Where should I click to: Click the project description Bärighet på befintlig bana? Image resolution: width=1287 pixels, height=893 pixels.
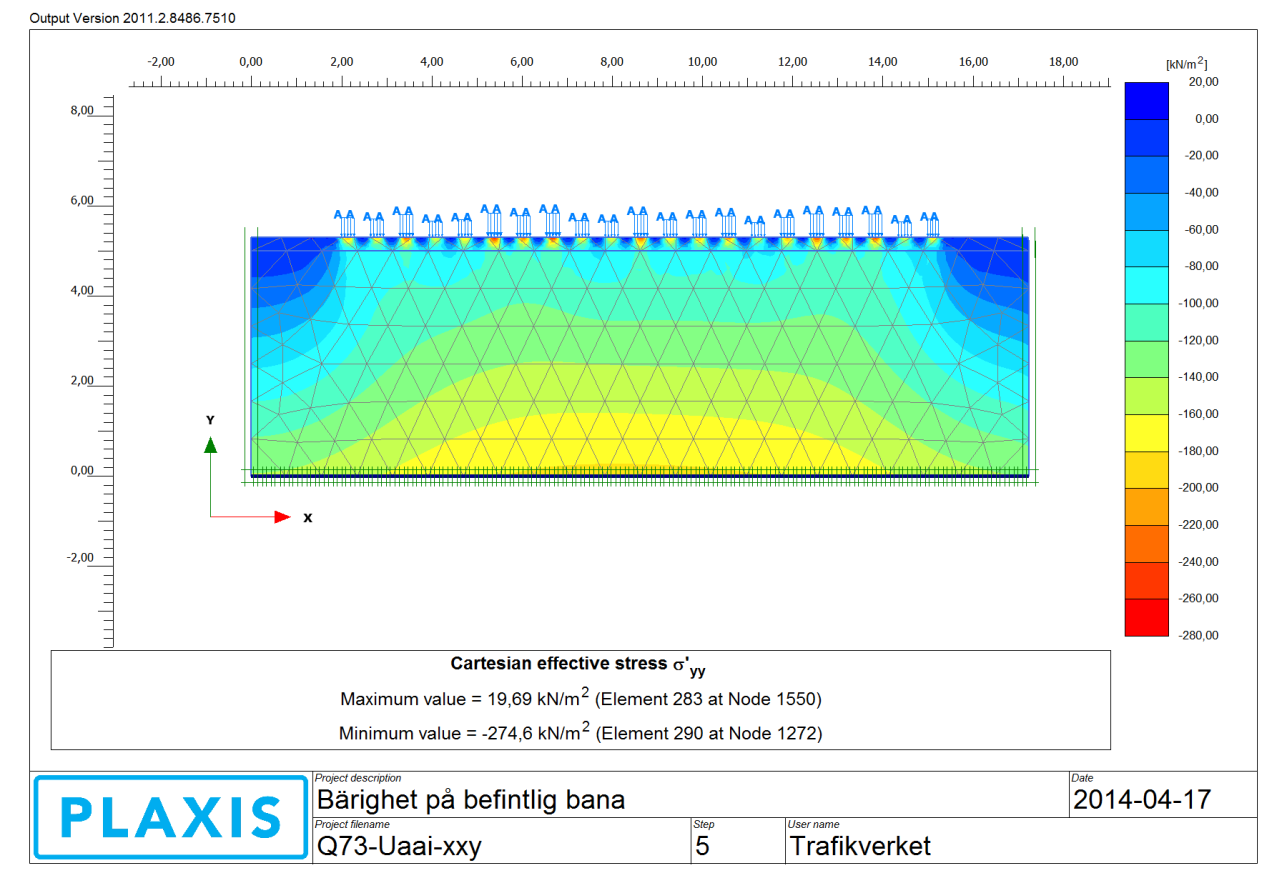[470, 800]
